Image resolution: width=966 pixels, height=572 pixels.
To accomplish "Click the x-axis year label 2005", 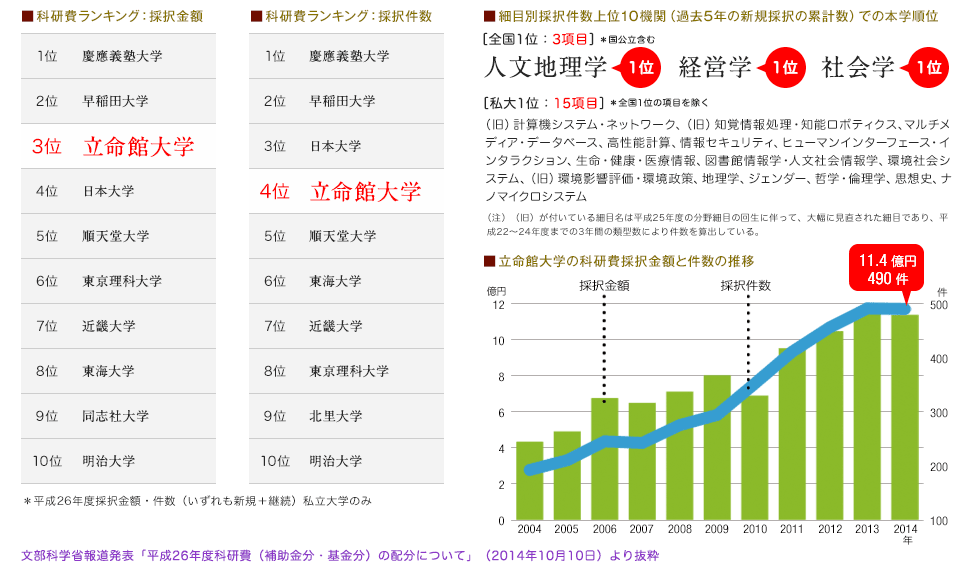I will pyautogui.click(x=566, y=529).
